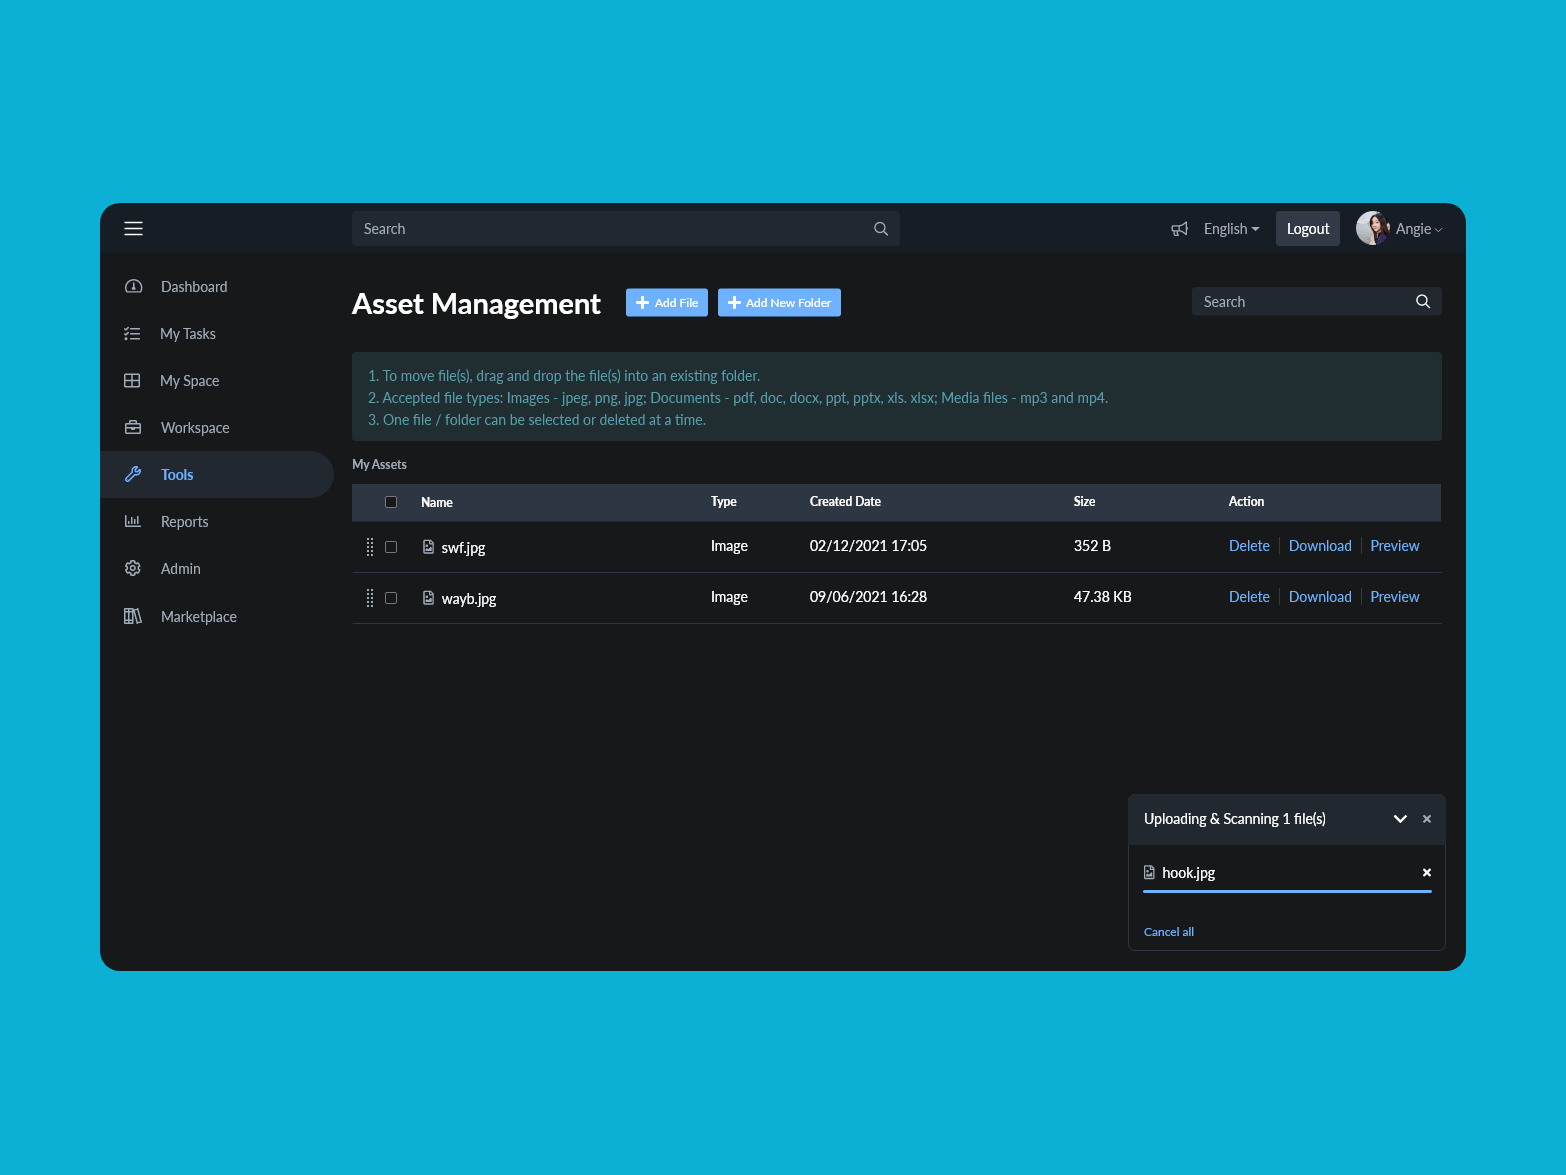Check the box for wayb.jpg
This screenshot has height=1175, width=1566.
click(x=391, y=598)
